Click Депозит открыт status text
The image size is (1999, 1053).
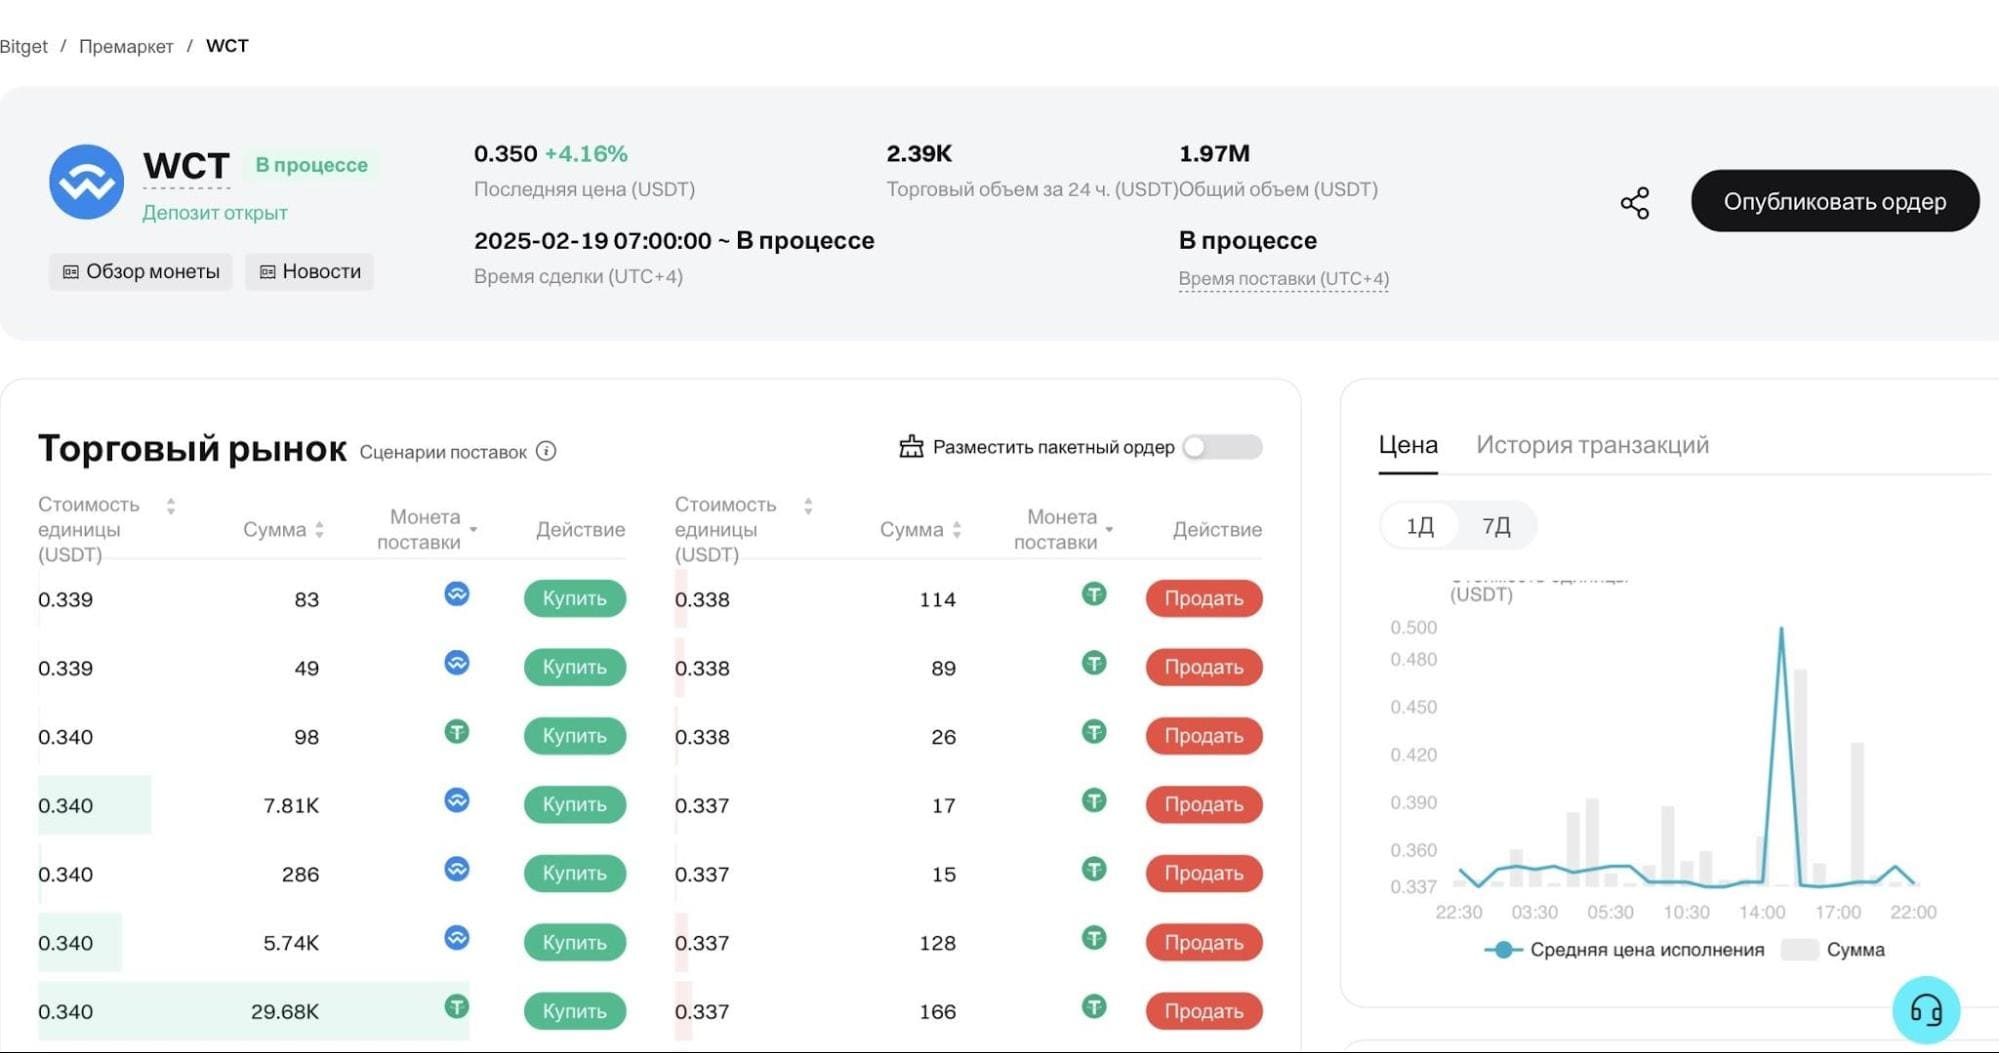click(215, 213)
